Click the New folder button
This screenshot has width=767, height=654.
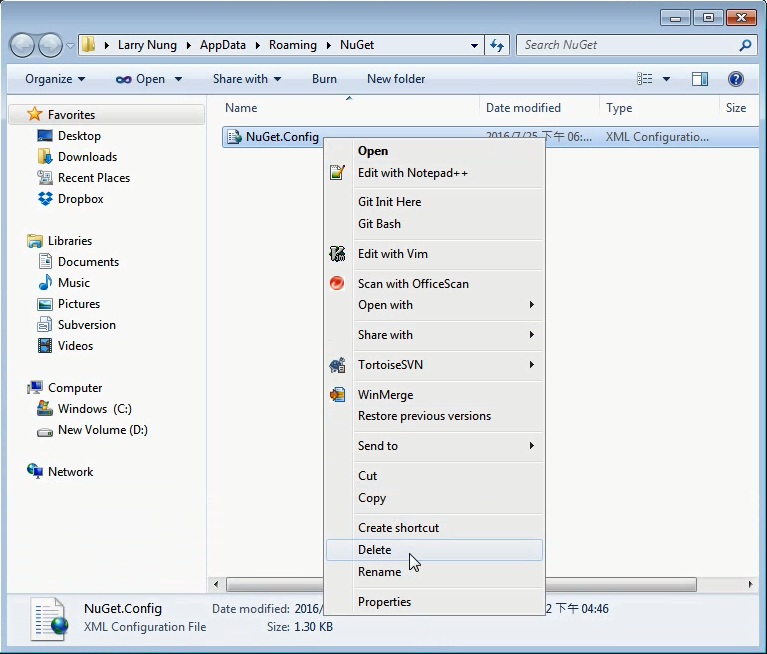click(396, 79)
